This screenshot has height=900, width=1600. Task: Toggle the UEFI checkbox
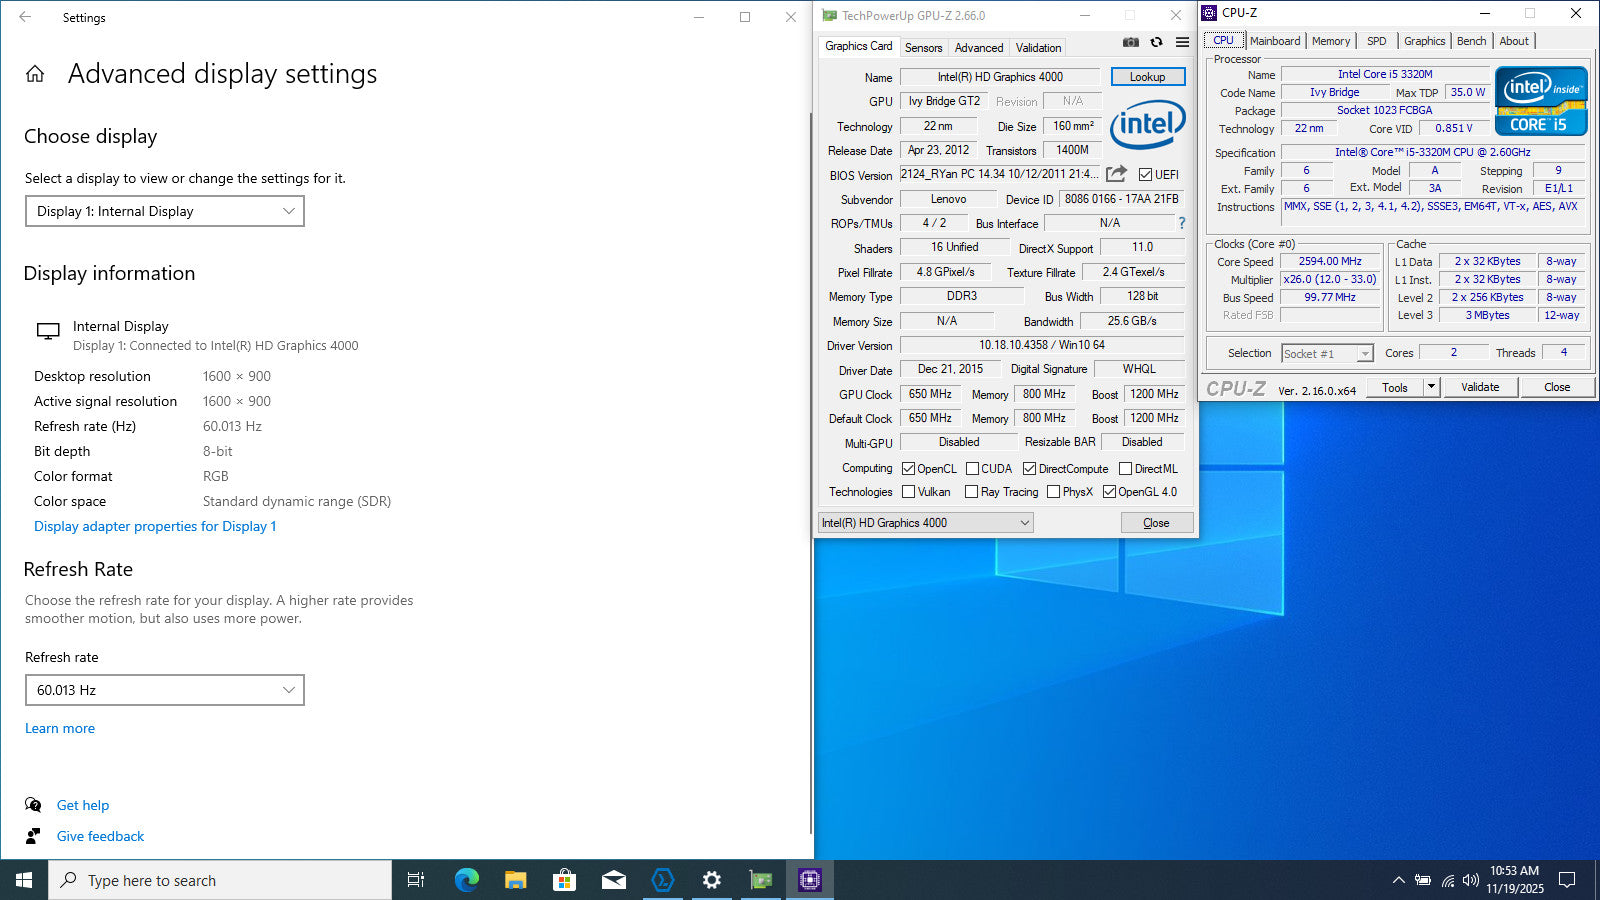click(x=1145, y=175)
